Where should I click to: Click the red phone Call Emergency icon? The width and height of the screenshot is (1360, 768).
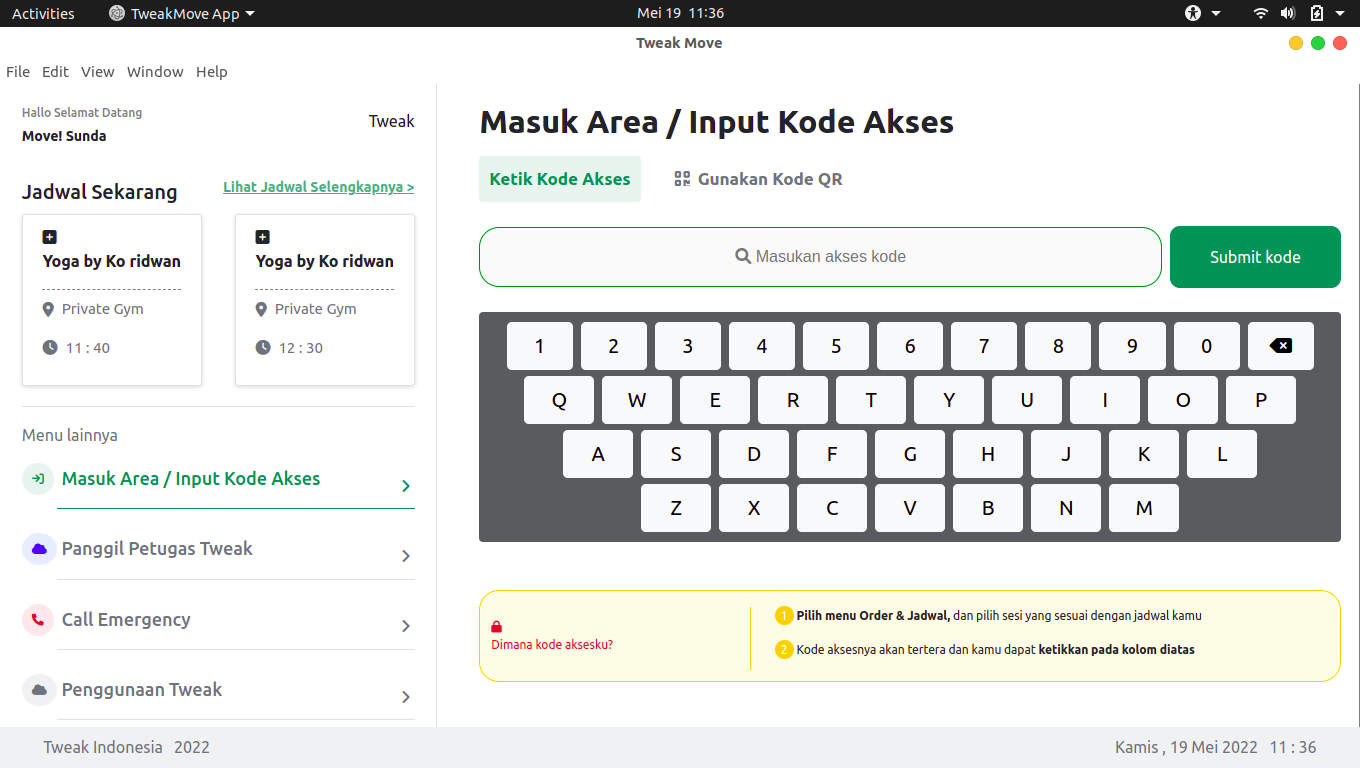[x=38, y=620]
